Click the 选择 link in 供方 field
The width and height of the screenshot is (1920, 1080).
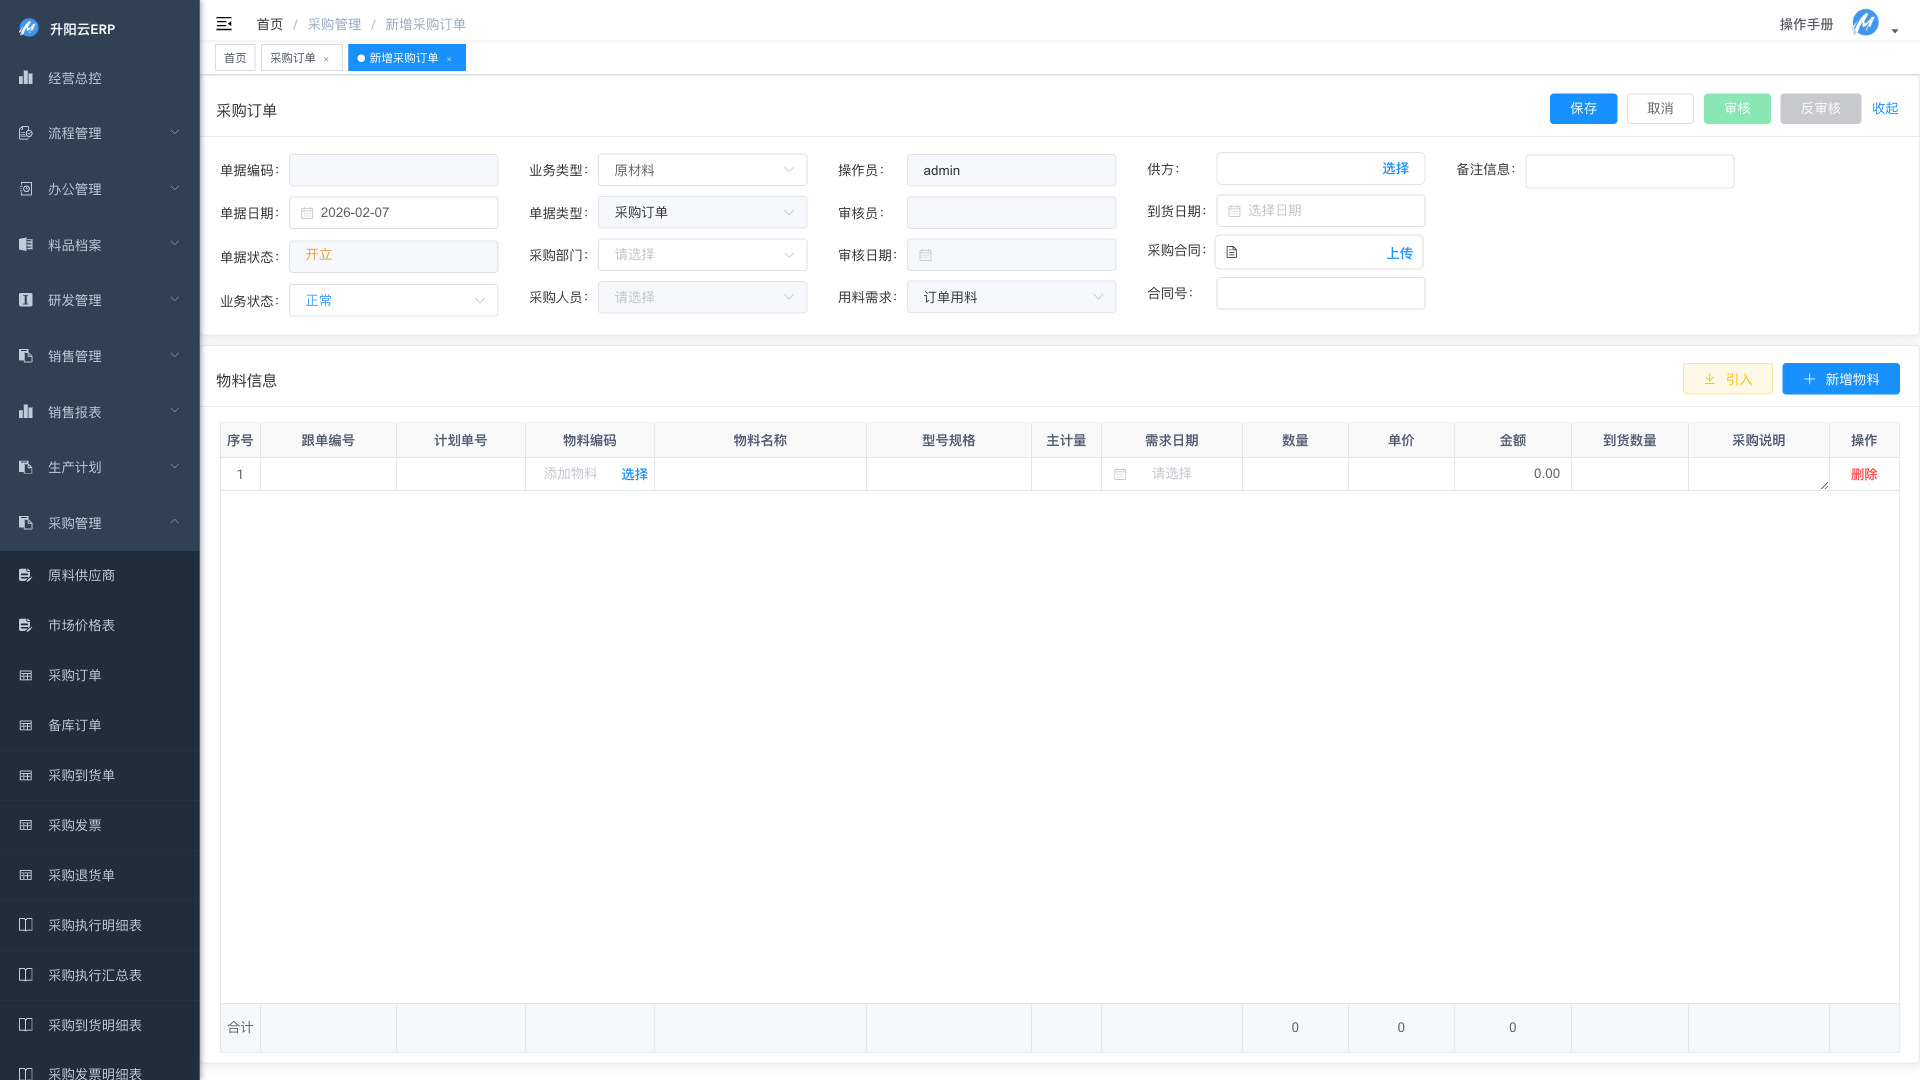point(1395,169)
